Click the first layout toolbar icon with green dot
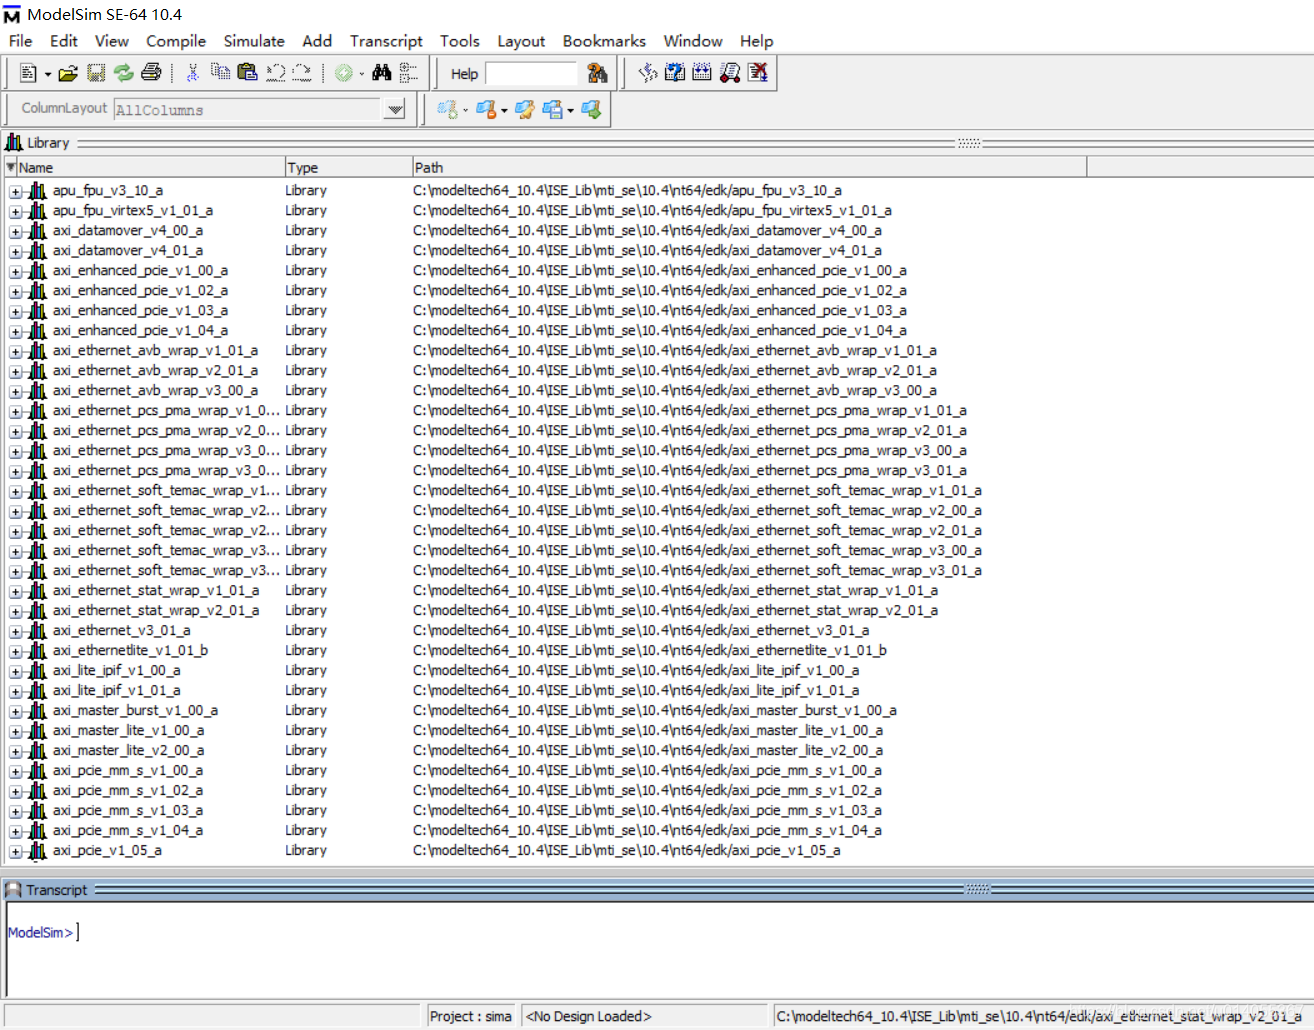The width and height of the screenshot is (1314, 1030). pyautogui.click(x=447, y=110)
